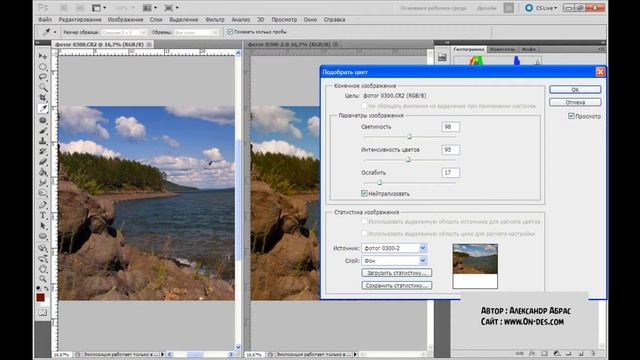This screenshot has width=640, height=360.
Task: Select the Blur tool
Action: [42, 182]
